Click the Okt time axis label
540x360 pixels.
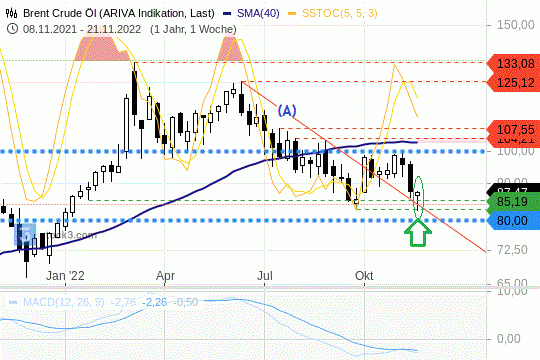[x=364, y=276]
